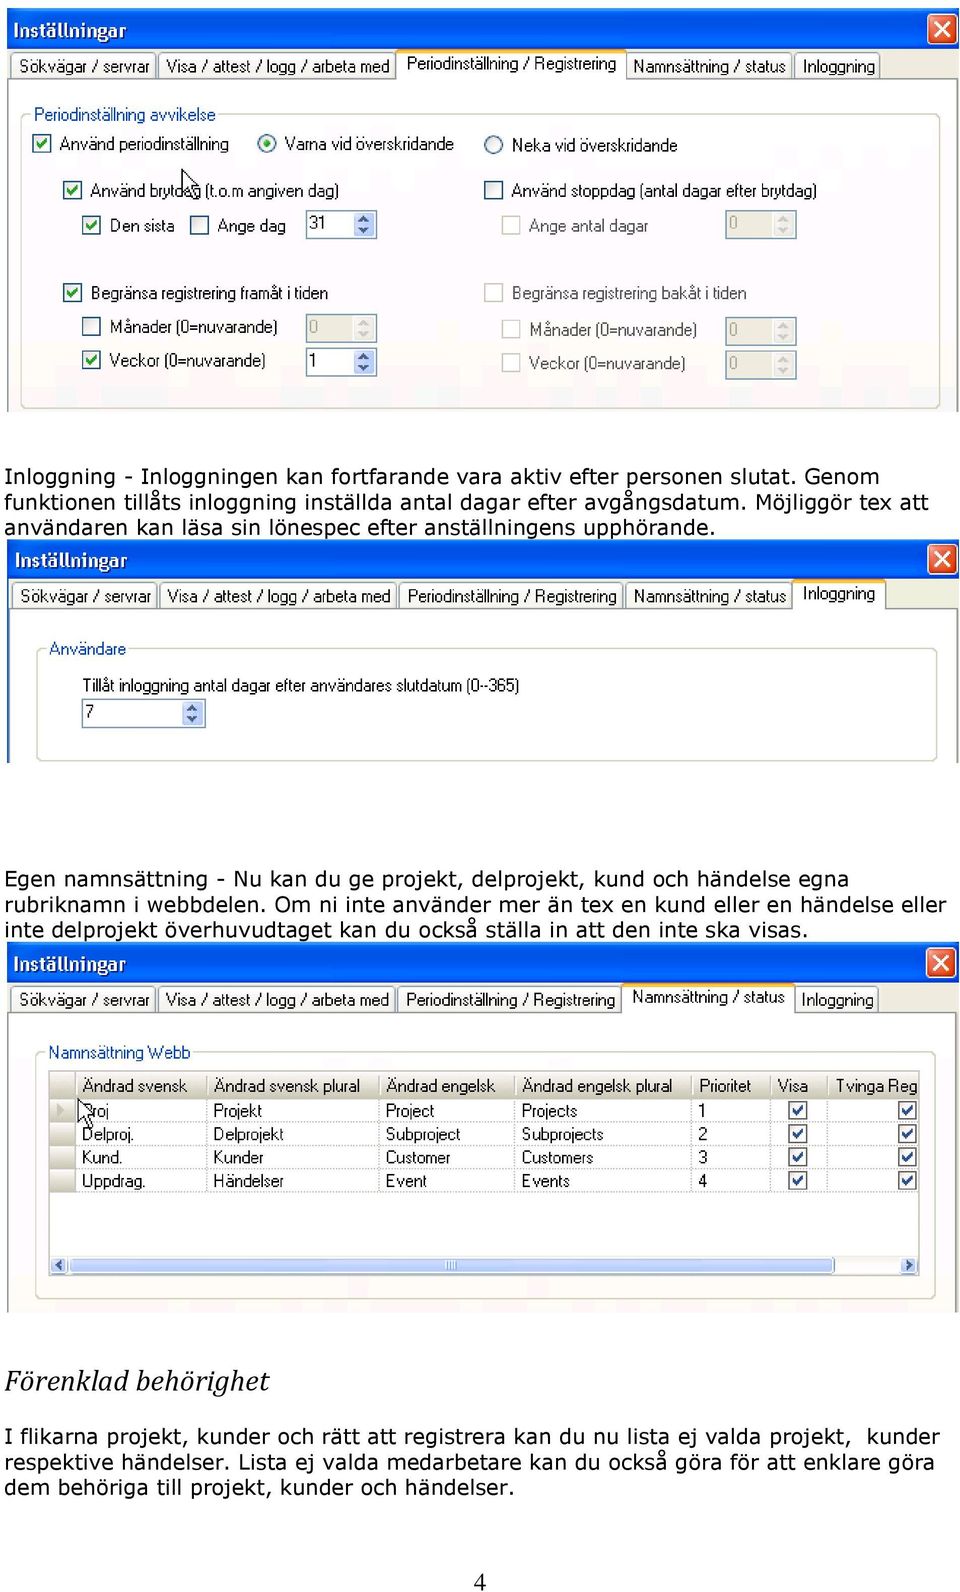The image size is (960, 1592).
Task: Open Periodinställning / Registrering tab in middle window
Action: point(512,596)
